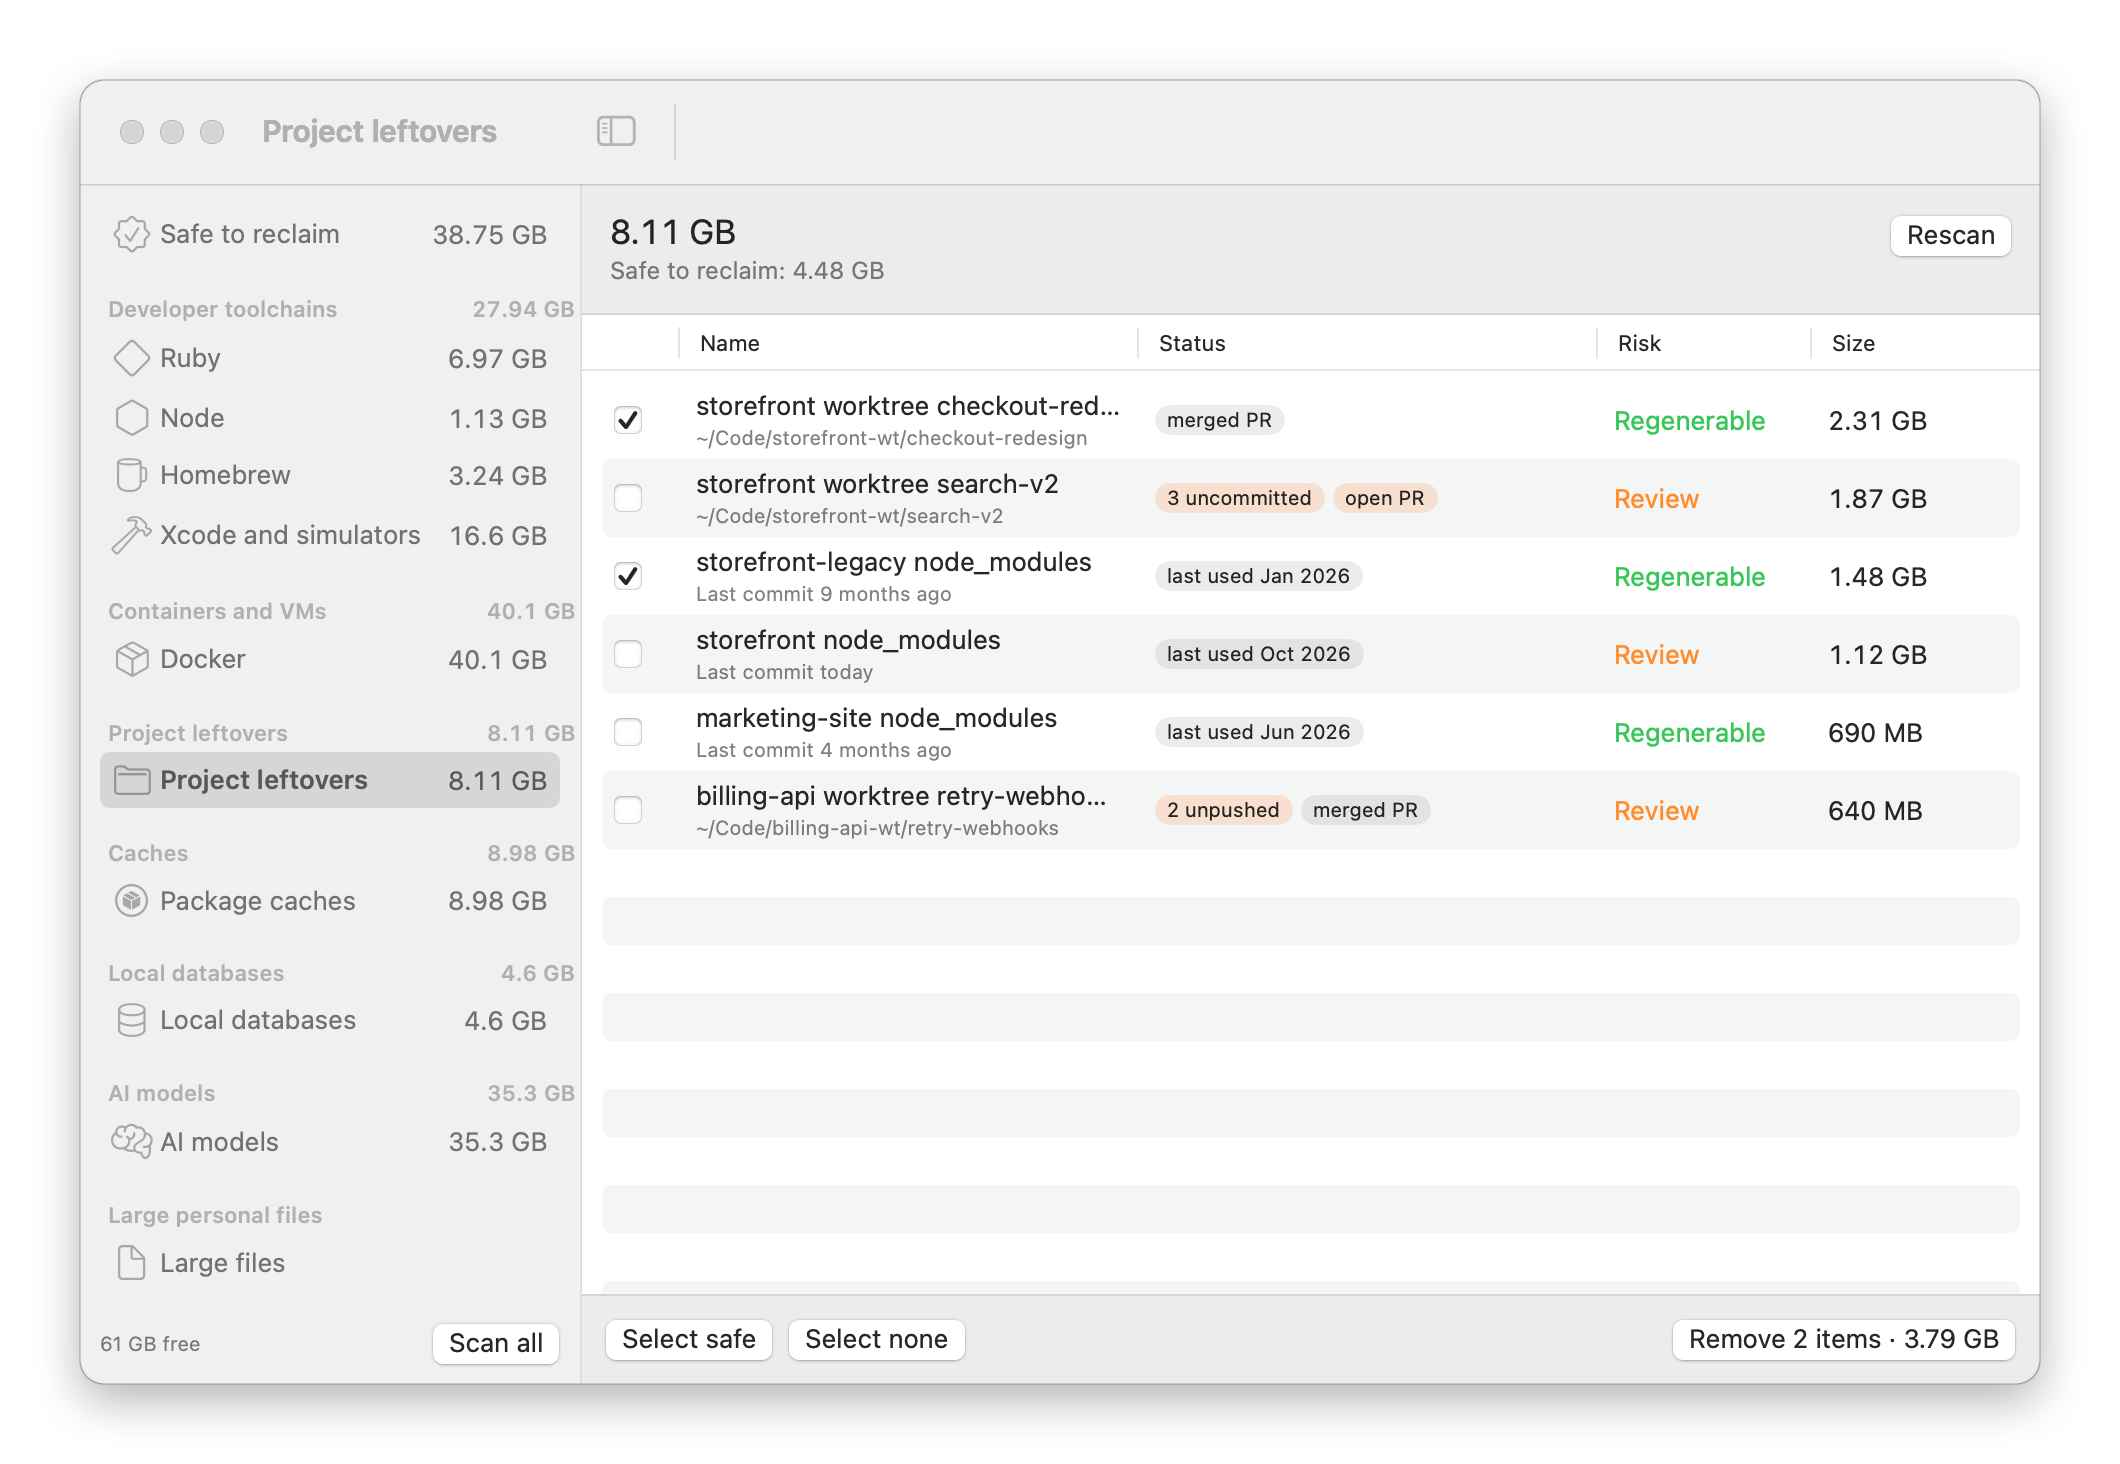Check the storefront worktree search-v2 checkbox

[628, 498]
